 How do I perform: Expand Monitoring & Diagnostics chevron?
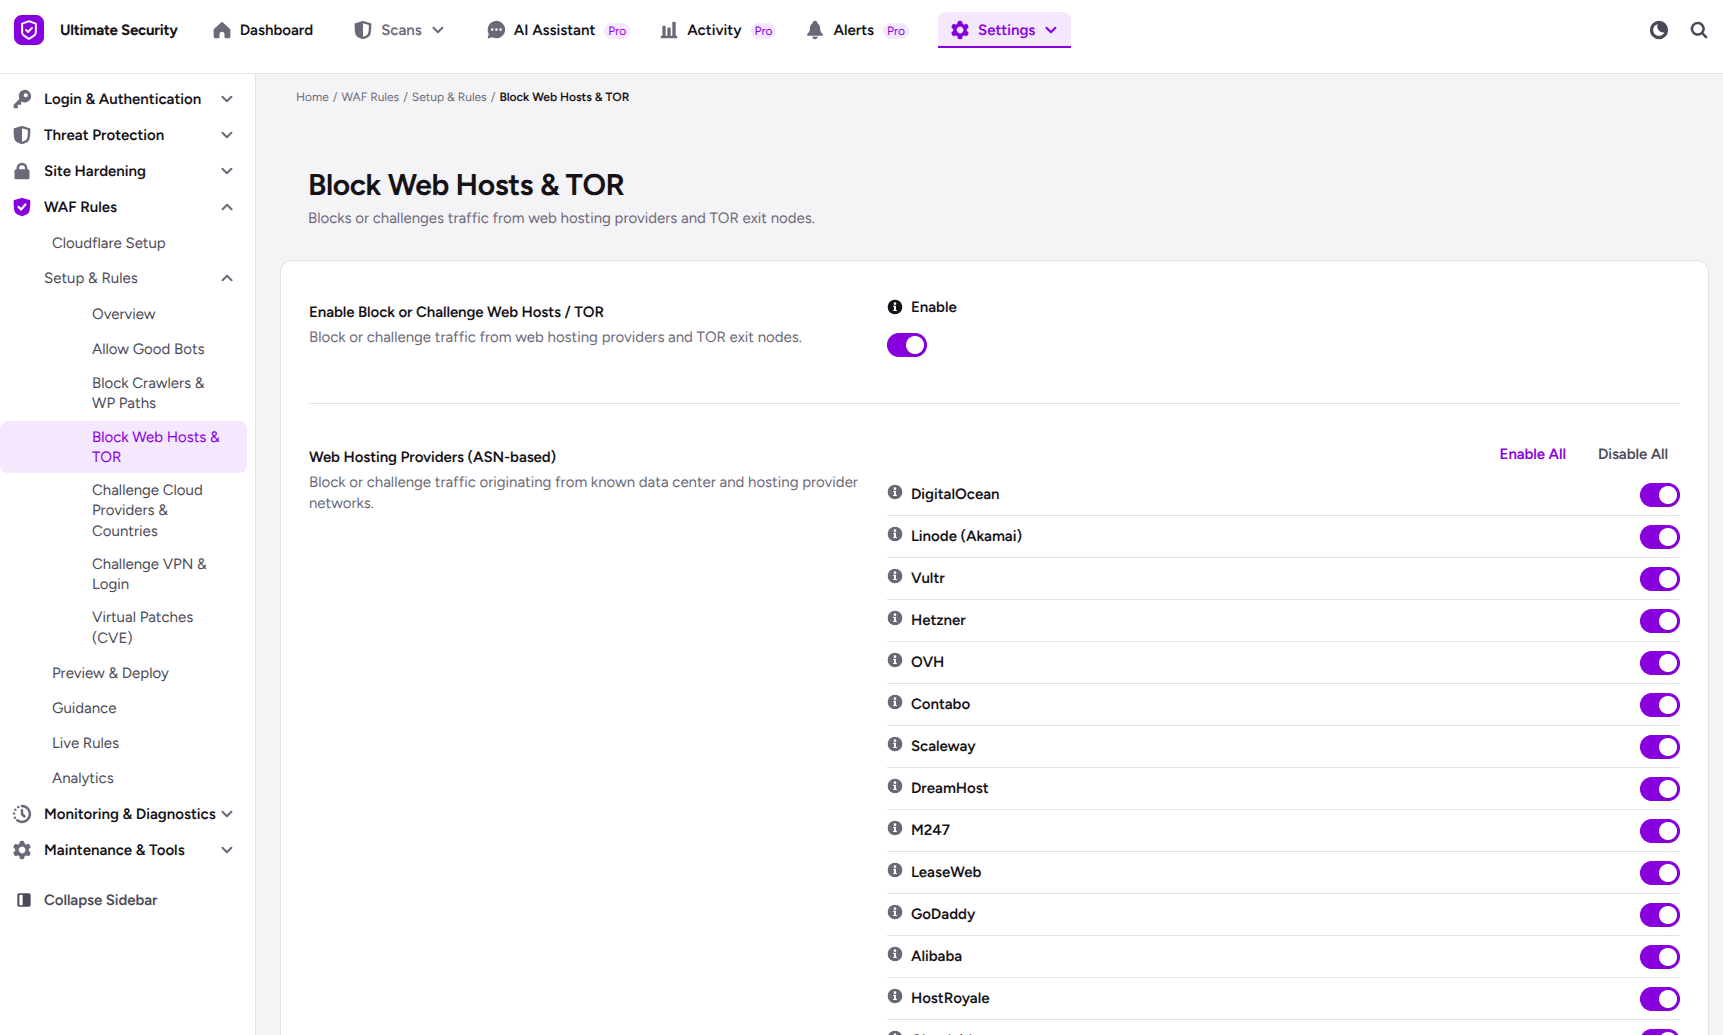tap(227, 814)
